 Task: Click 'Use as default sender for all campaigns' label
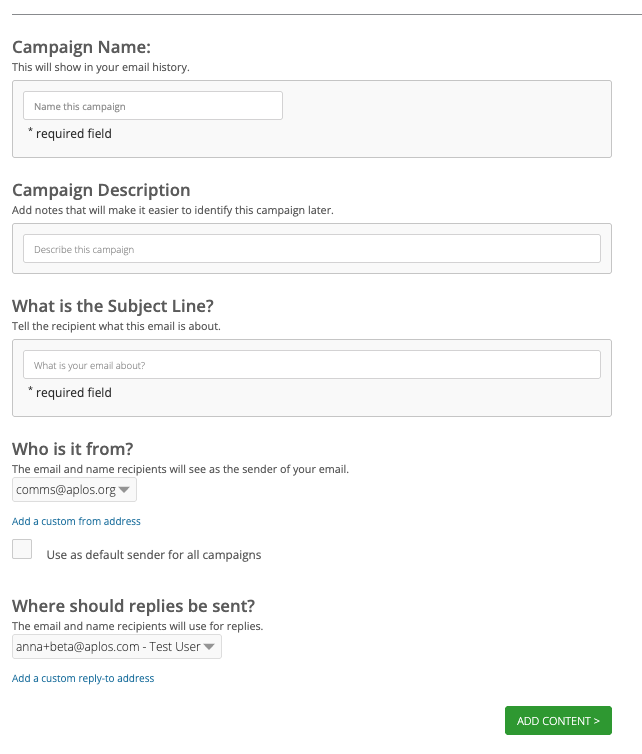[x=154, y=555]
